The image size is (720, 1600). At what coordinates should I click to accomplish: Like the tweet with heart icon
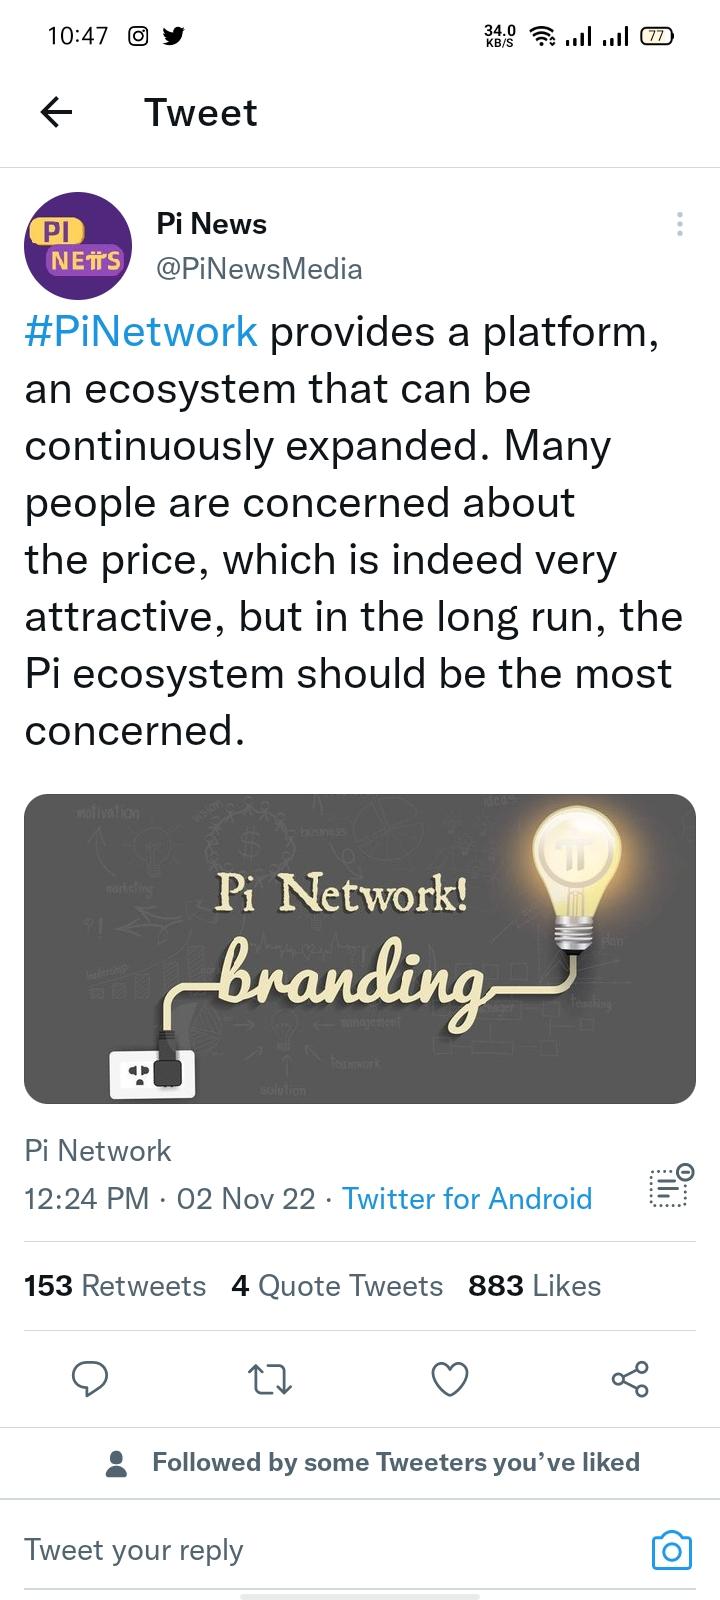coord(450,1380)
